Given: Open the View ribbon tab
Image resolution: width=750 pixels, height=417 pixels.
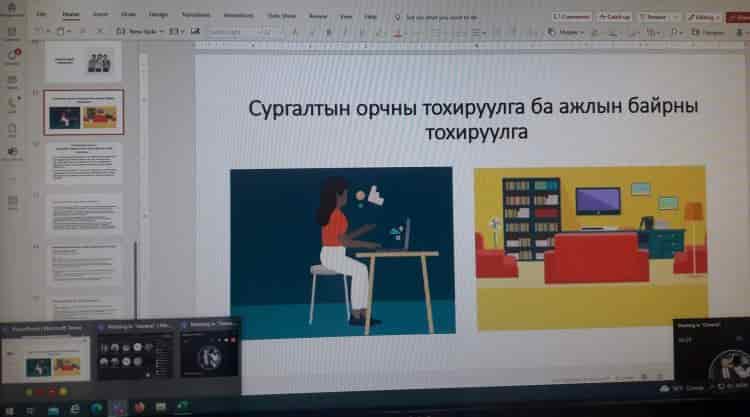Looking at the screenshot, I should point(346,17).
